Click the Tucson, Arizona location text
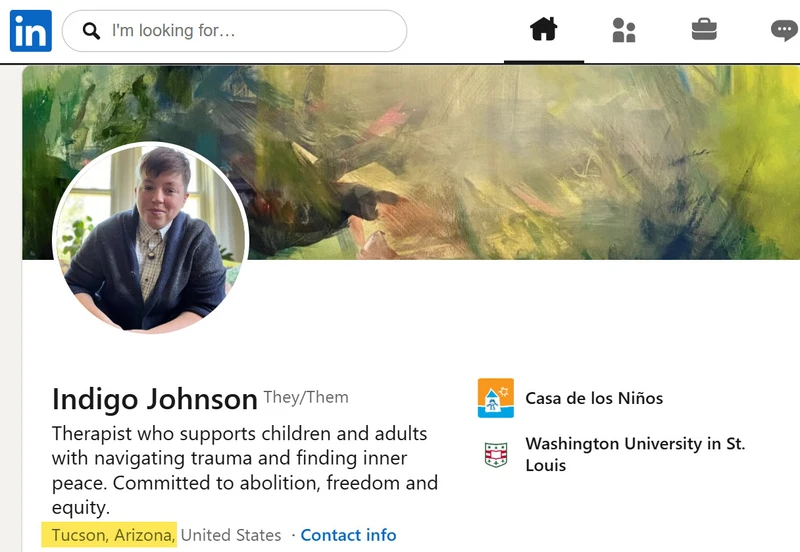The height and width of the screenshot is (552, 800). (113, 535)
